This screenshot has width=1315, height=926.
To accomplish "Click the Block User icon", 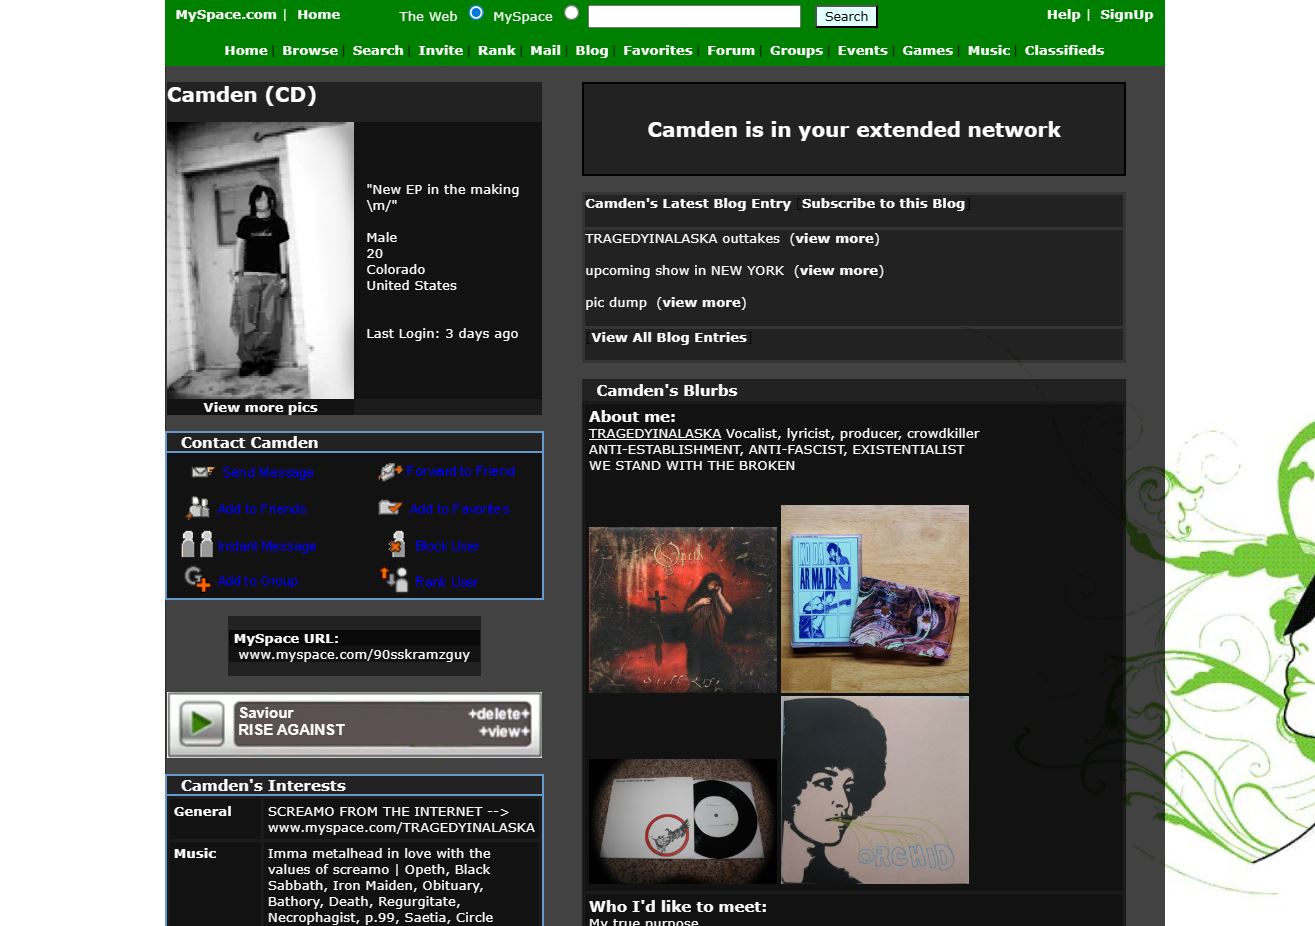I will [x=396, y=545].
